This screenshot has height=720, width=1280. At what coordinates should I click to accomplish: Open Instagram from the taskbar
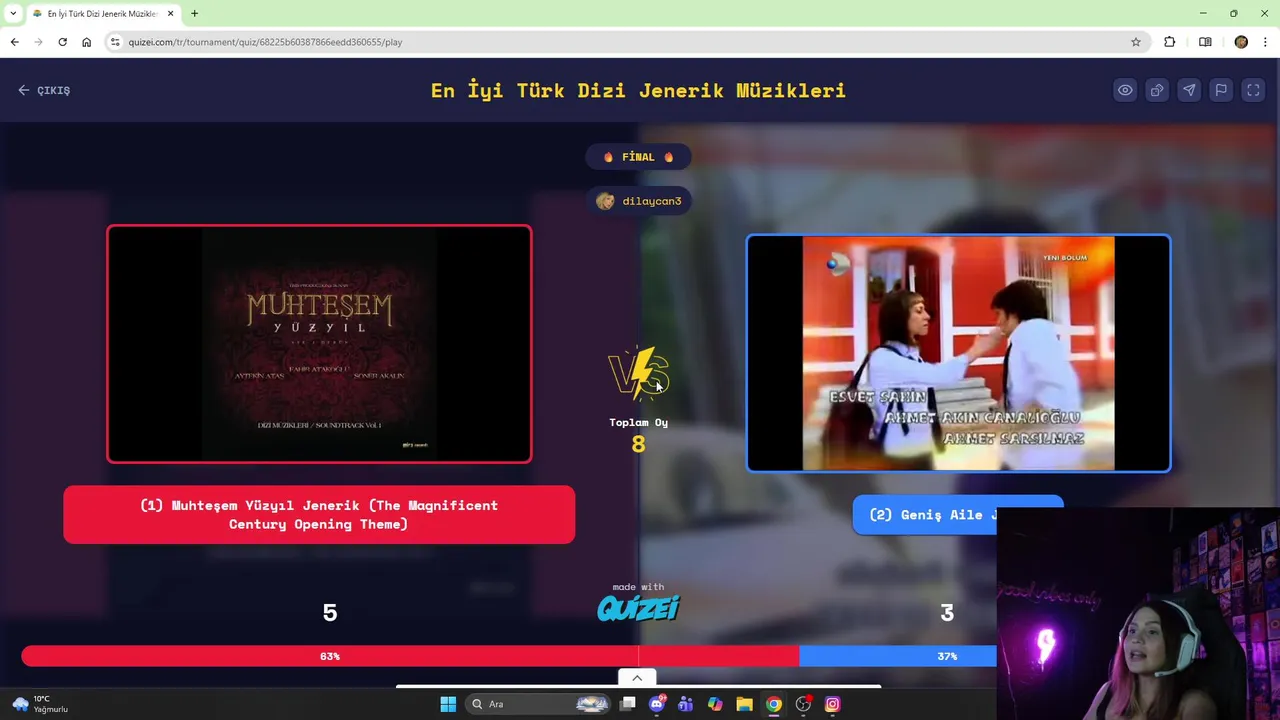pos(832,704)
